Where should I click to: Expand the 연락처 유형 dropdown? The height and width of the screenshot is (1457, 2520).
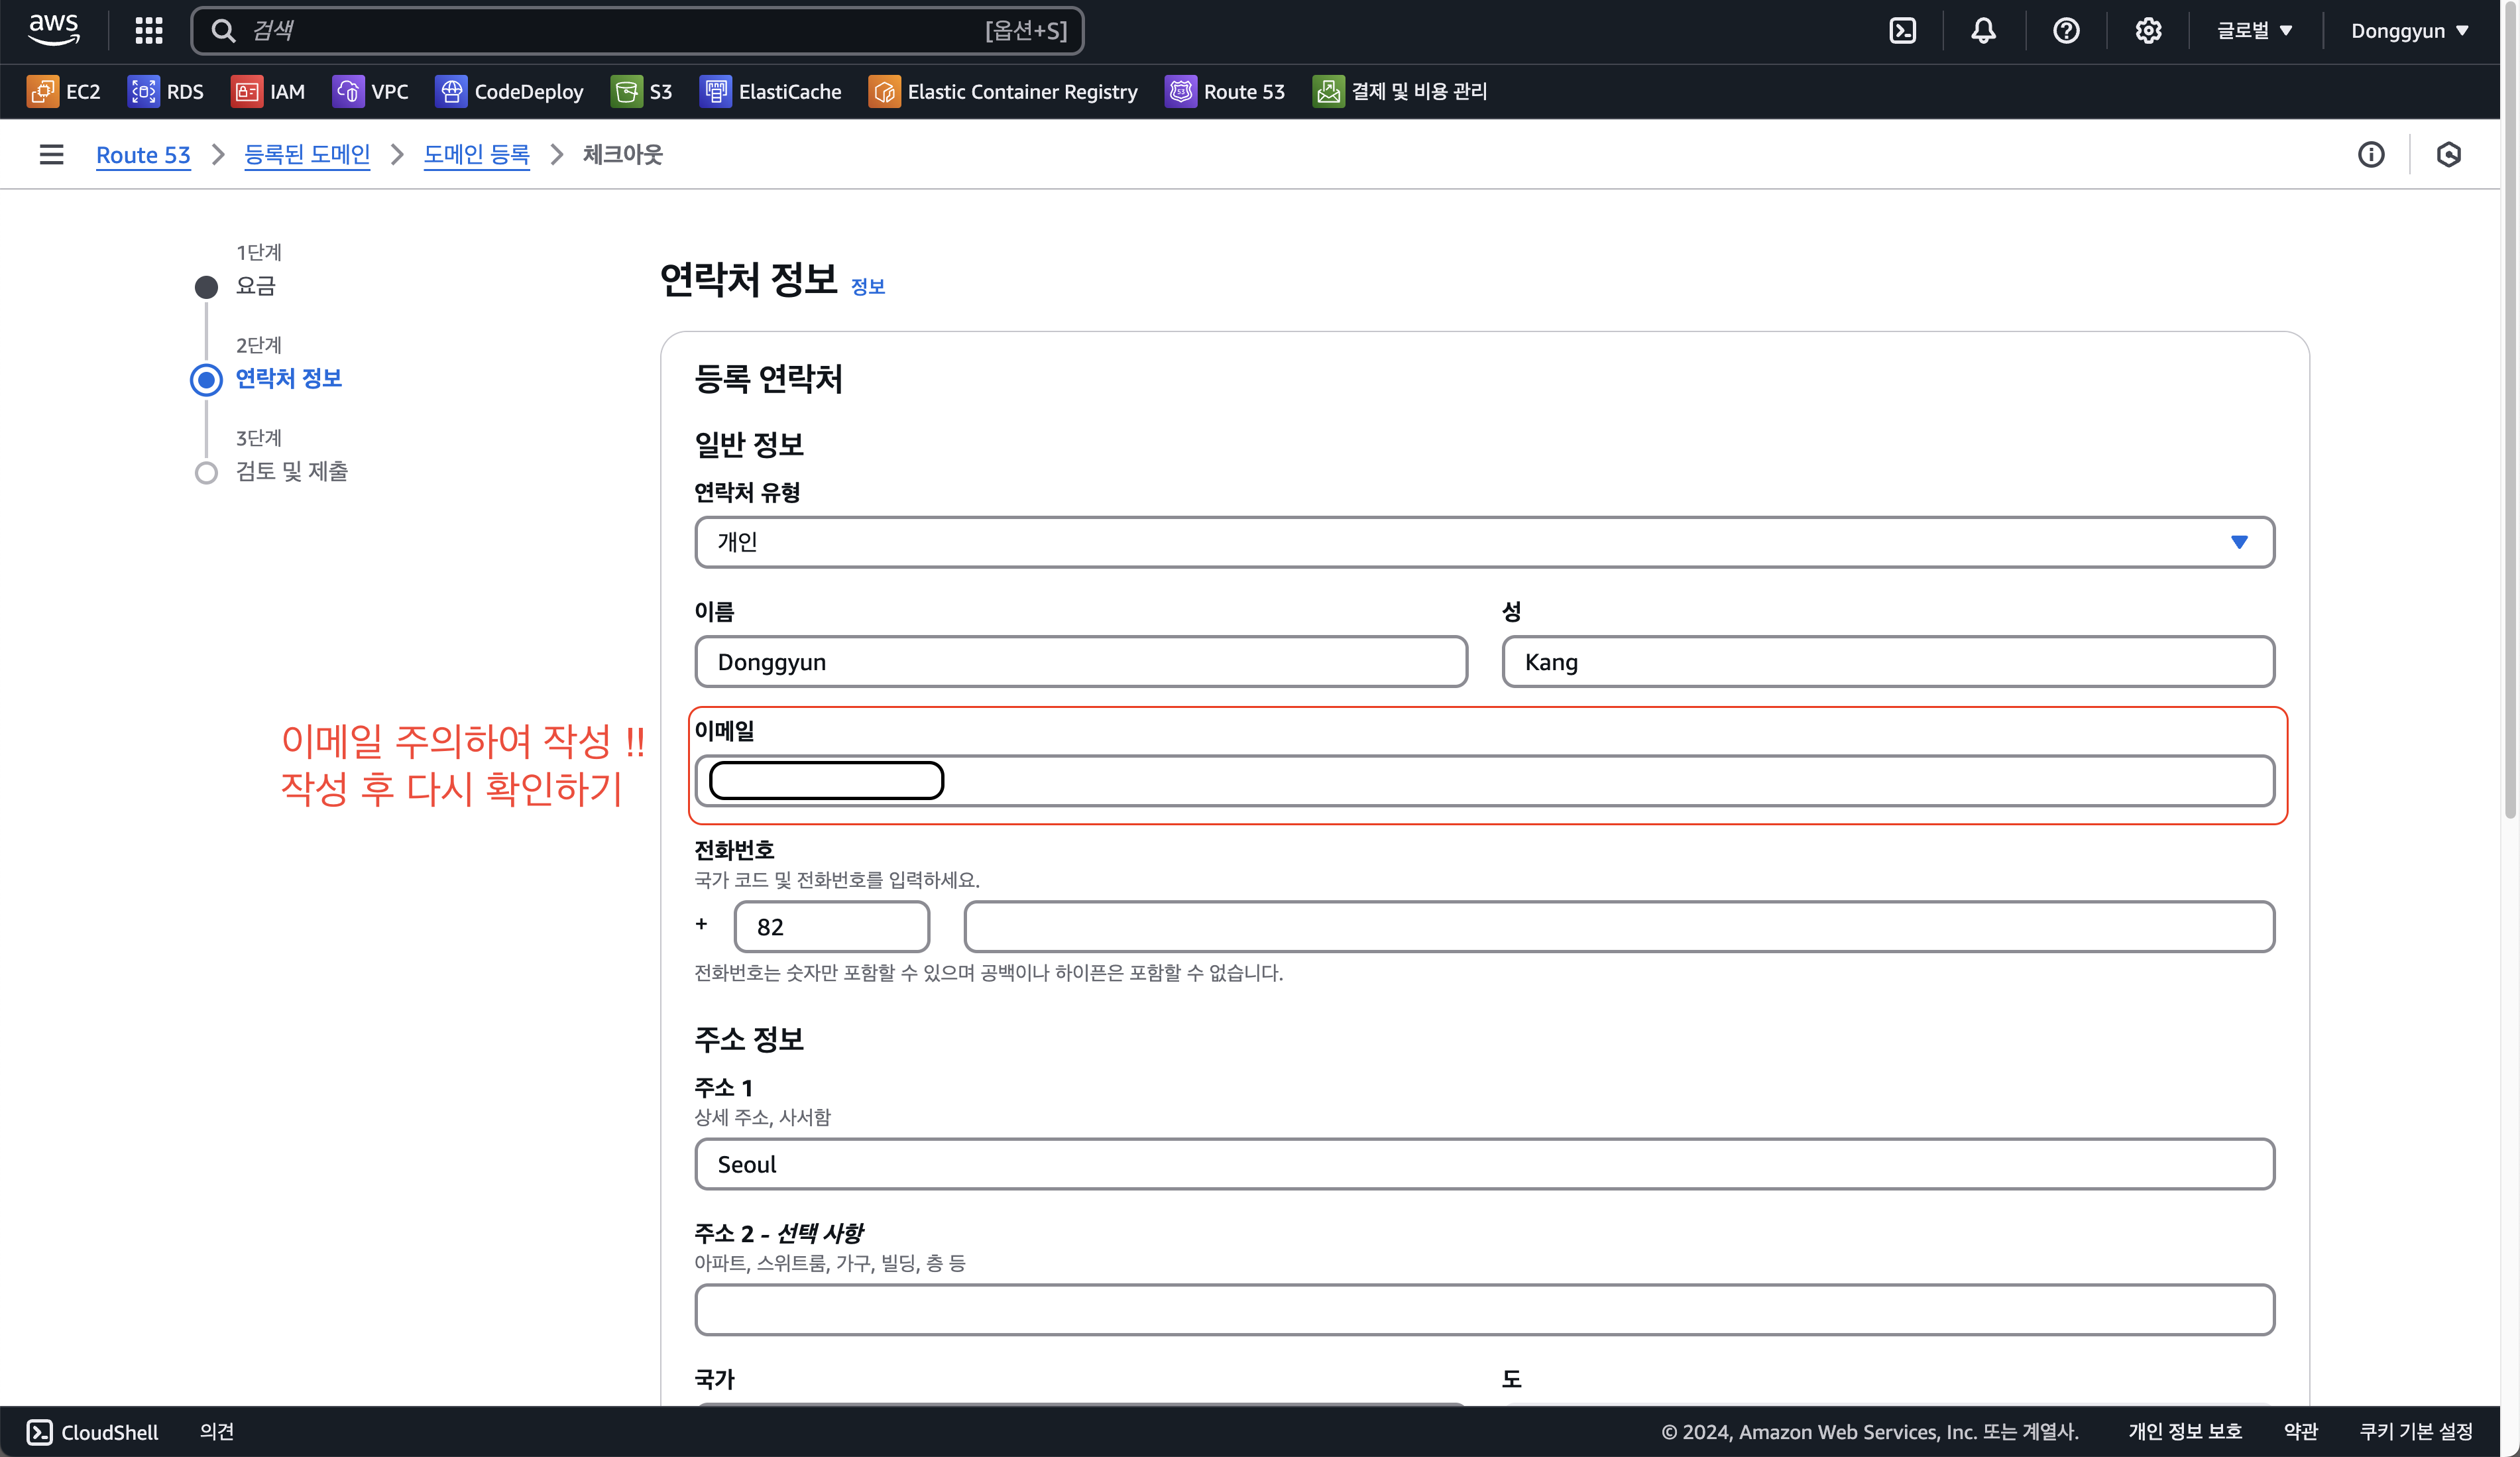1484,542
